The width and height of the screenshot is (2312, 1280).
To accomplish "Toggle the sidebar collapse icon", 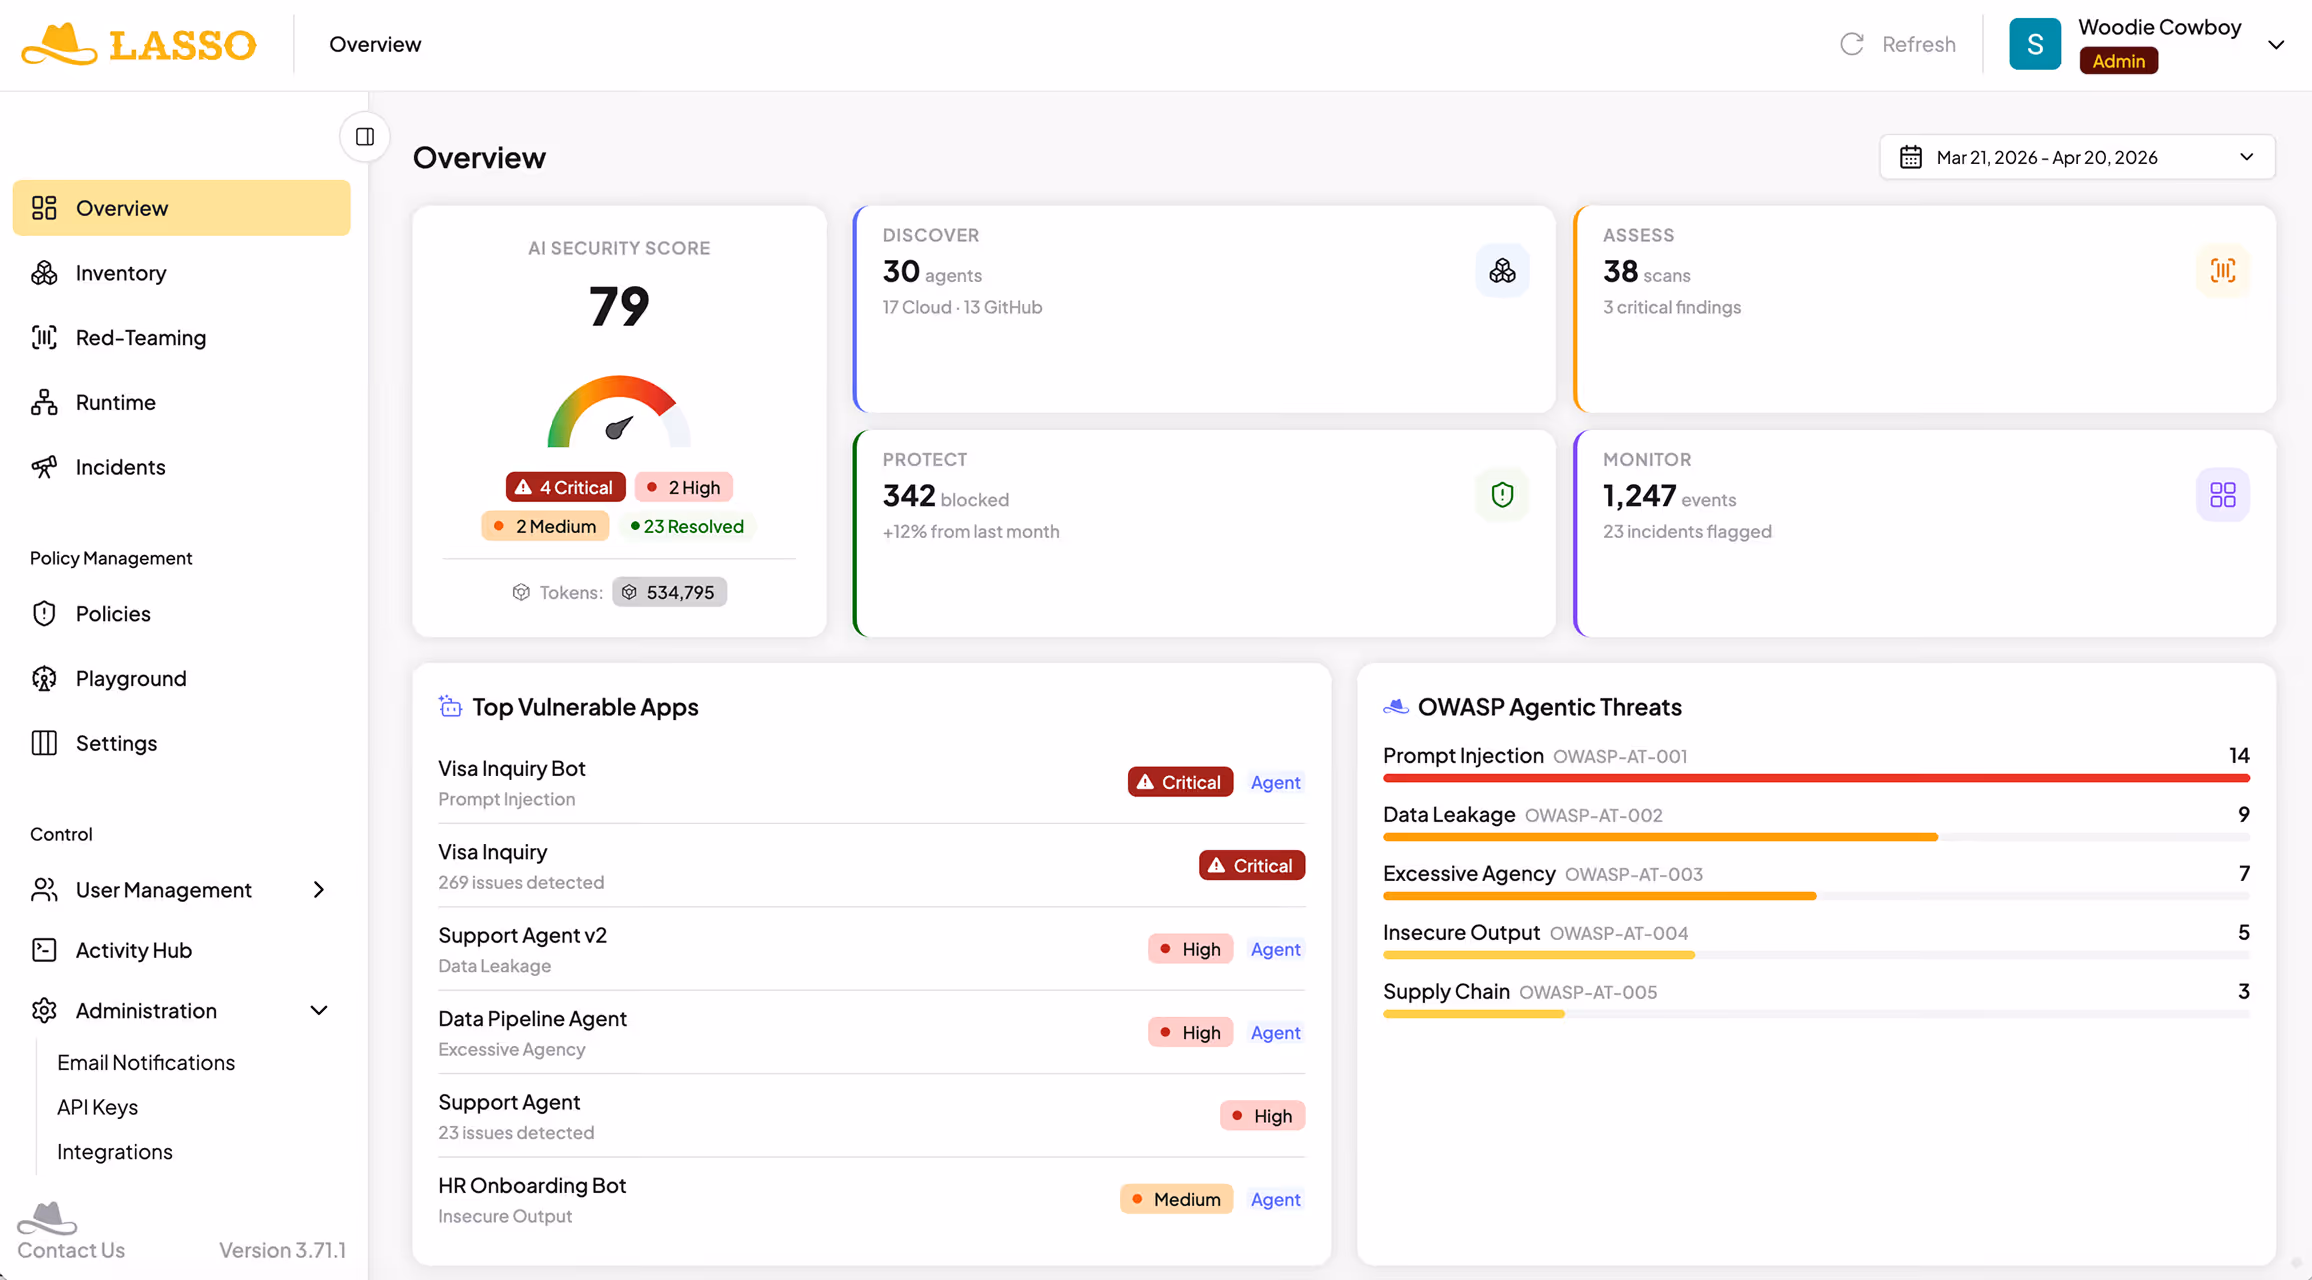I will click(x=365, y=136).
